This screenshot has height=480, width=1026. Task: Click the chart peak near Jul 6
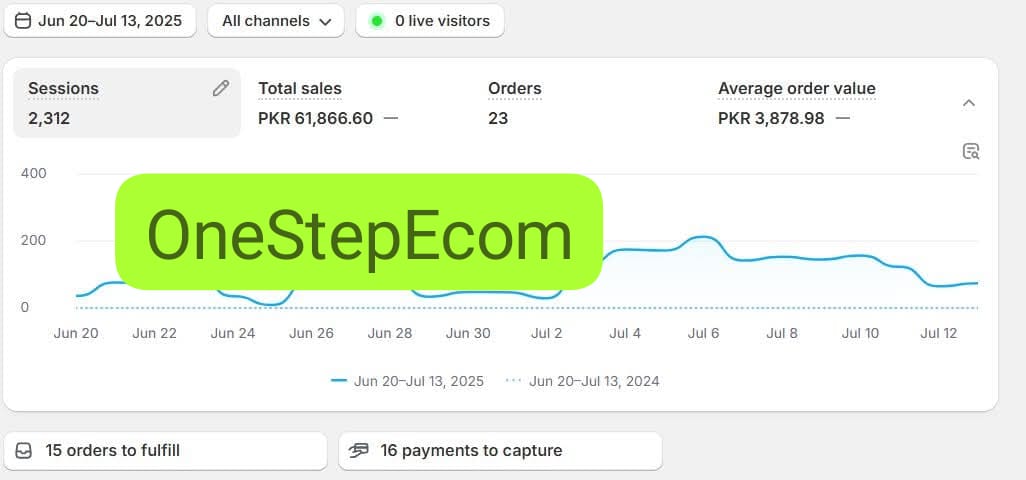pos(703,237)
